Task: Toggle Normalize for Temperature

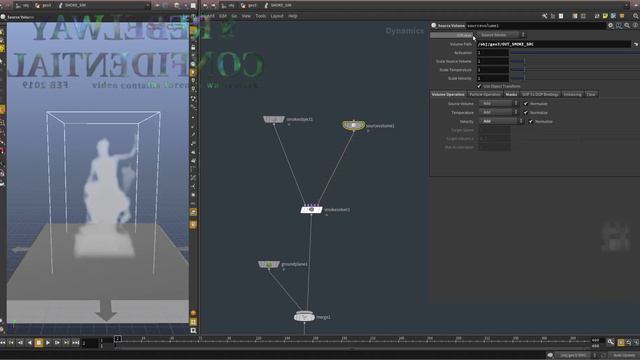Action: click(x=526, y=112)
